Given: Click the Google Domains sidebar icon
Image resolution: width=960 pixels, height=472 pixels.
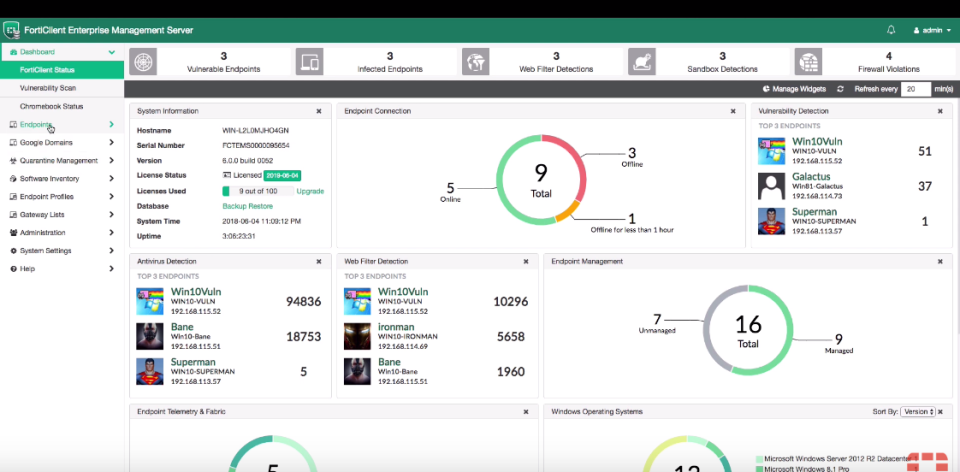Looking at the screenshot, I should tap(13, 143).
